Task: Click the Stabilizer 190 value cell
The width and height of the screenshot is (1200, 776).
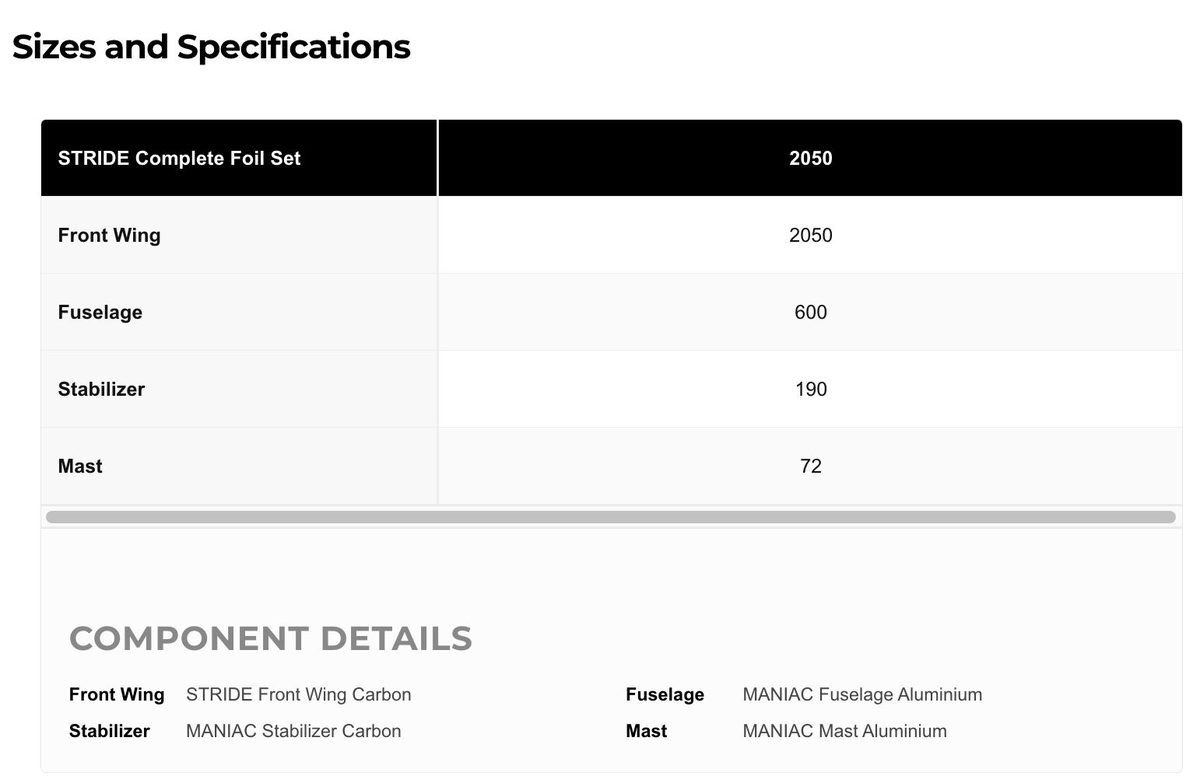Action: click(x=810, y=389)
